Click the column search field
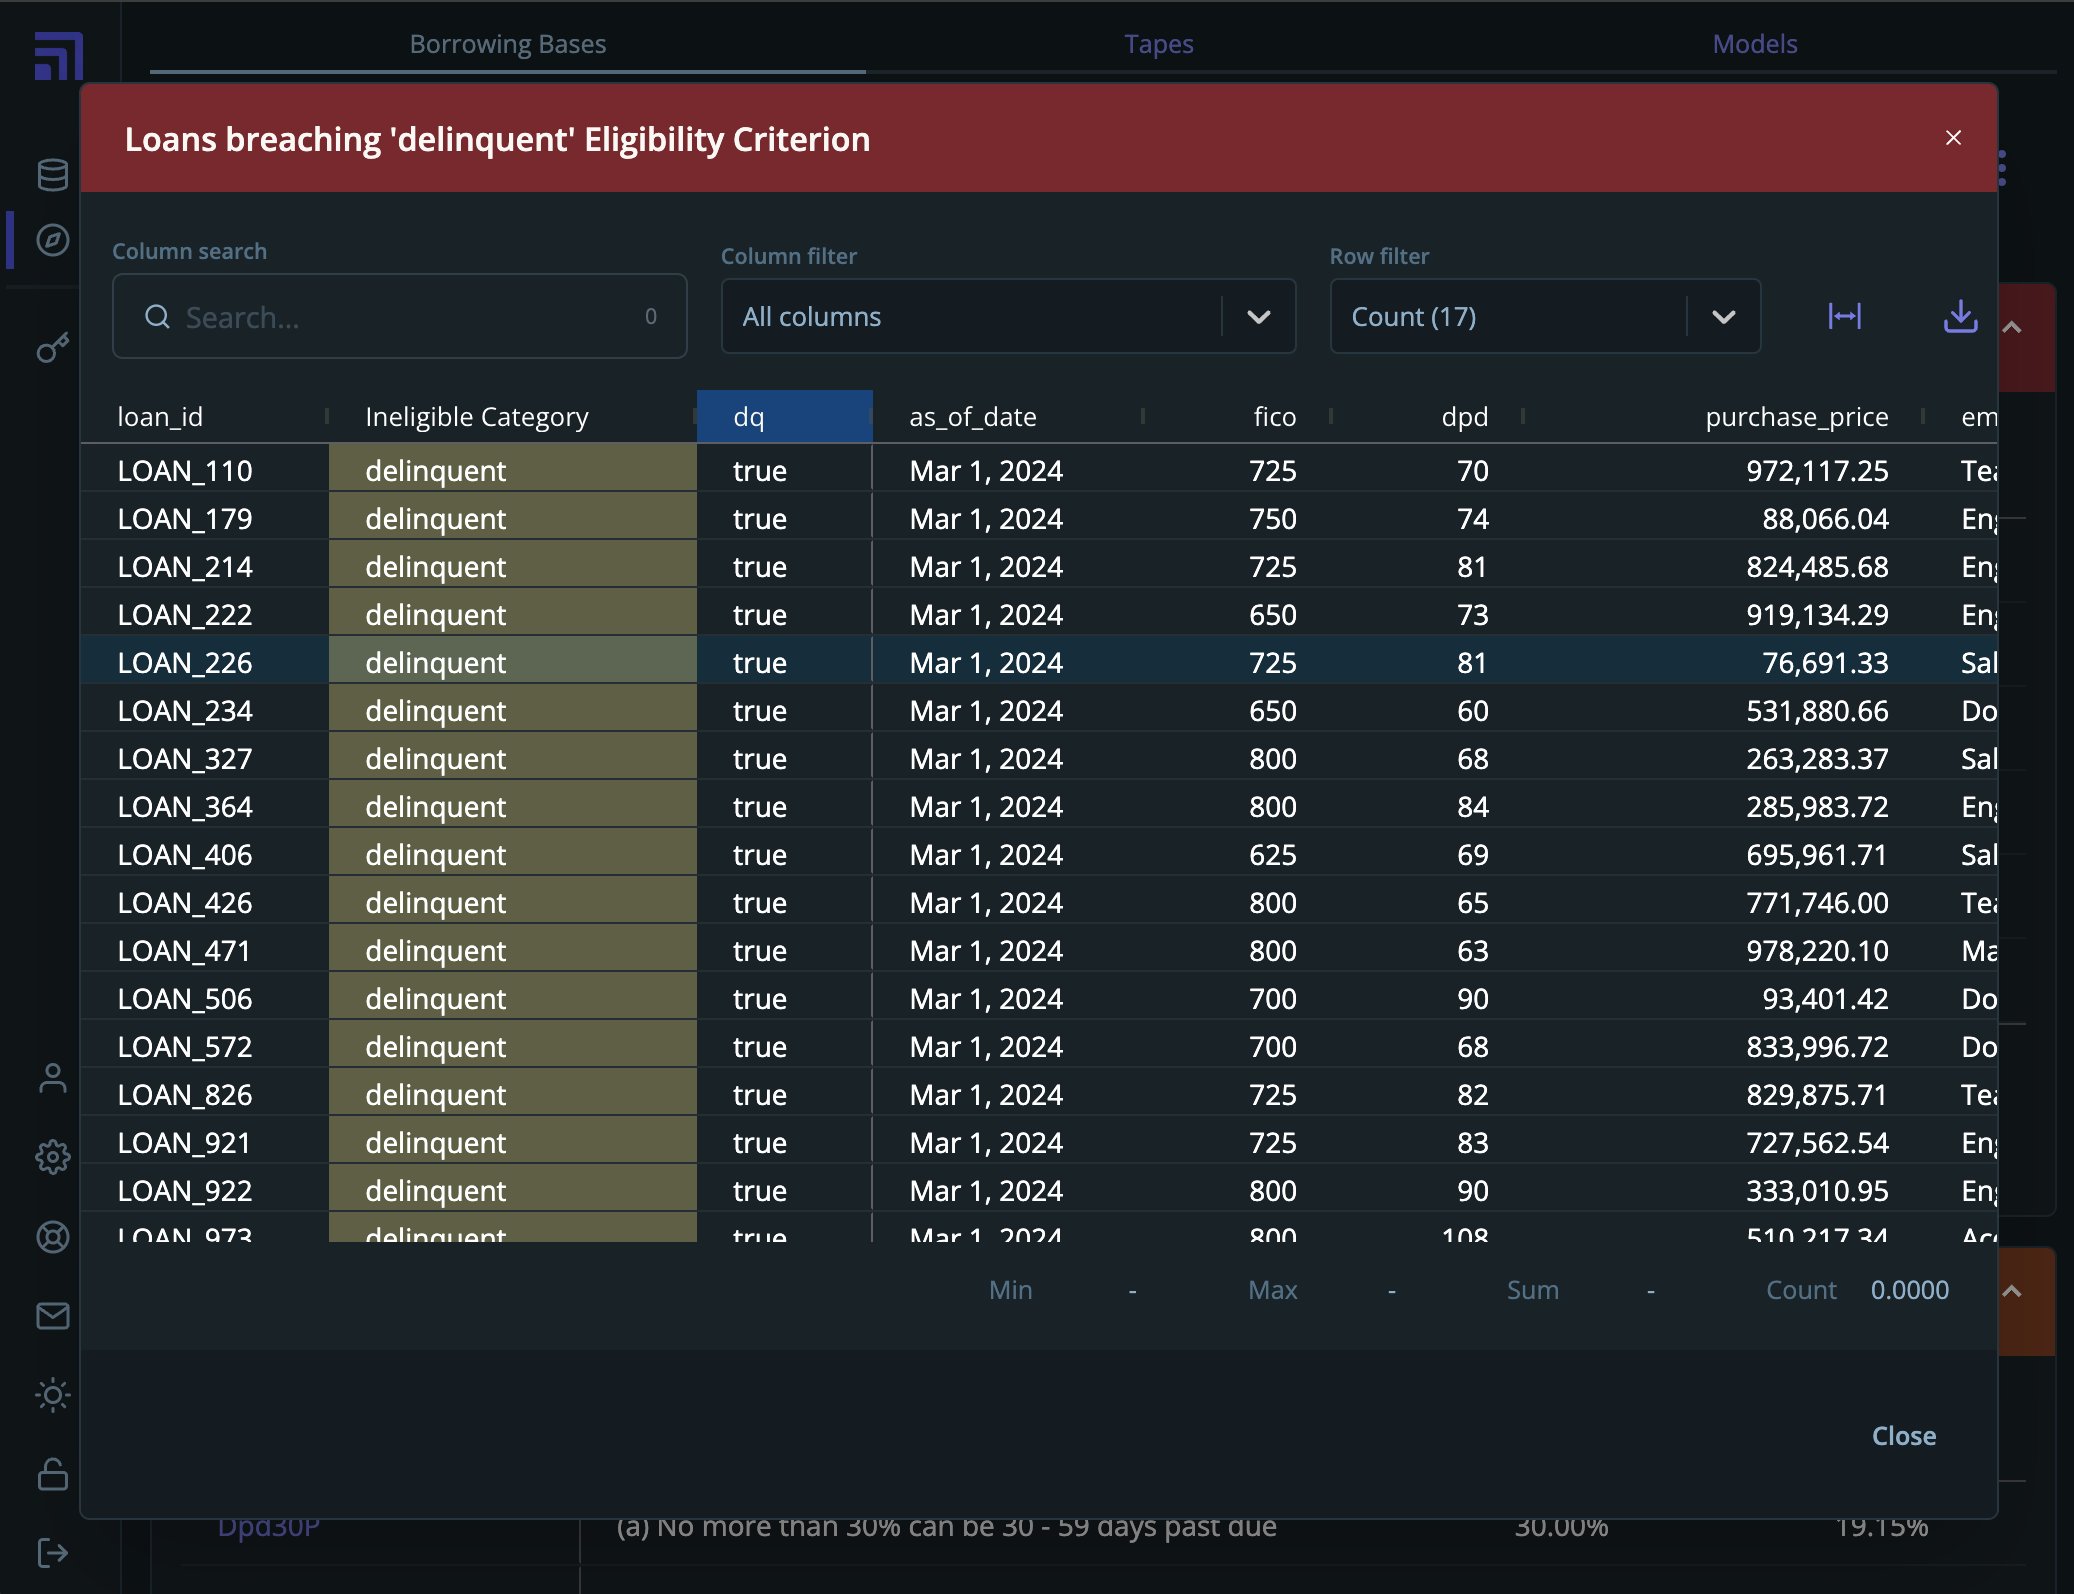 click(400, 317)
